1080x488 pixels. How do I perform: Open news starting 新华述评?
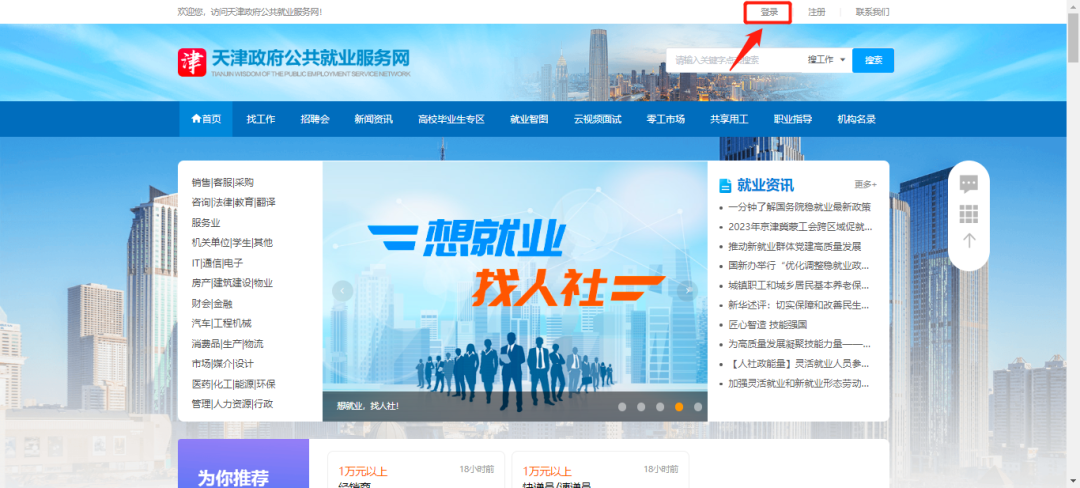(799, 305)
